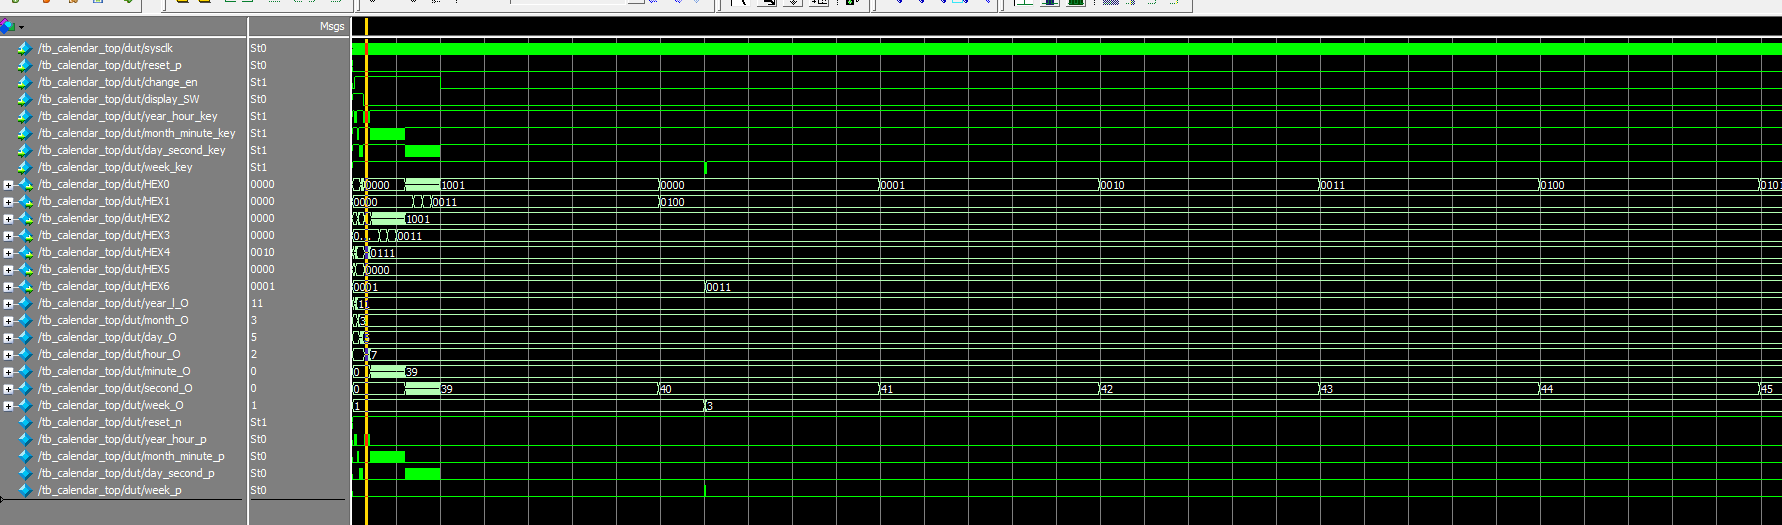Expand the hour_O bus

click(x=8, y=355)
